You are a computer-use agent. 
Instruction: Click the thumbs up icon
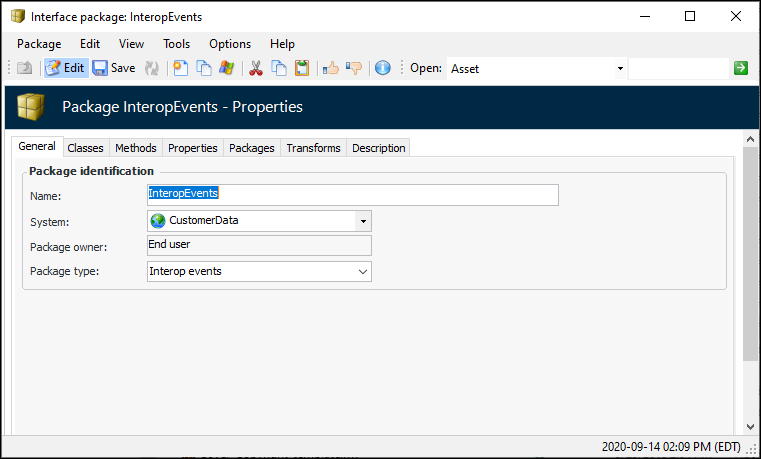331,68
